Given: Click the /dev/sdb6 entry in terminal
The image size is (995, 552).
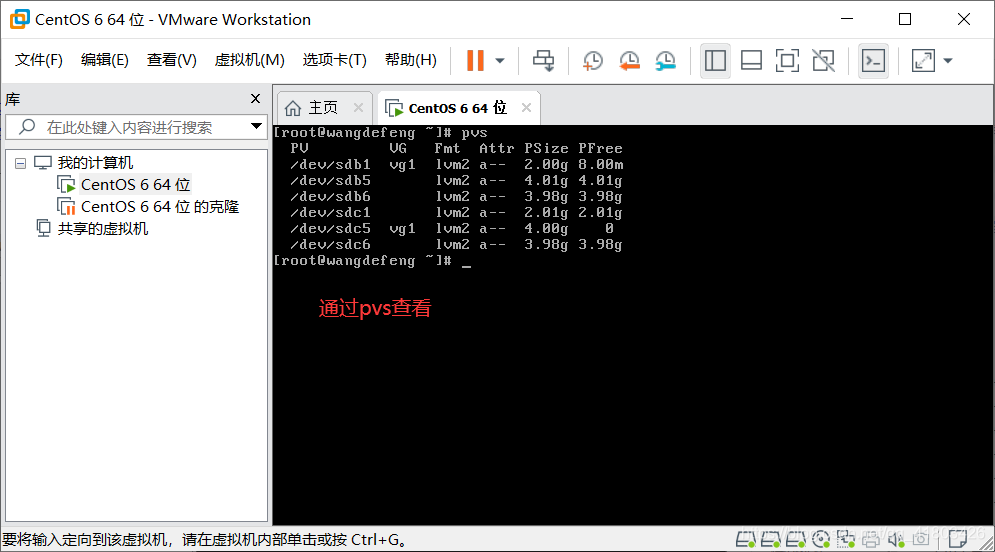Looking at the screenshot, I should [330, 197].
